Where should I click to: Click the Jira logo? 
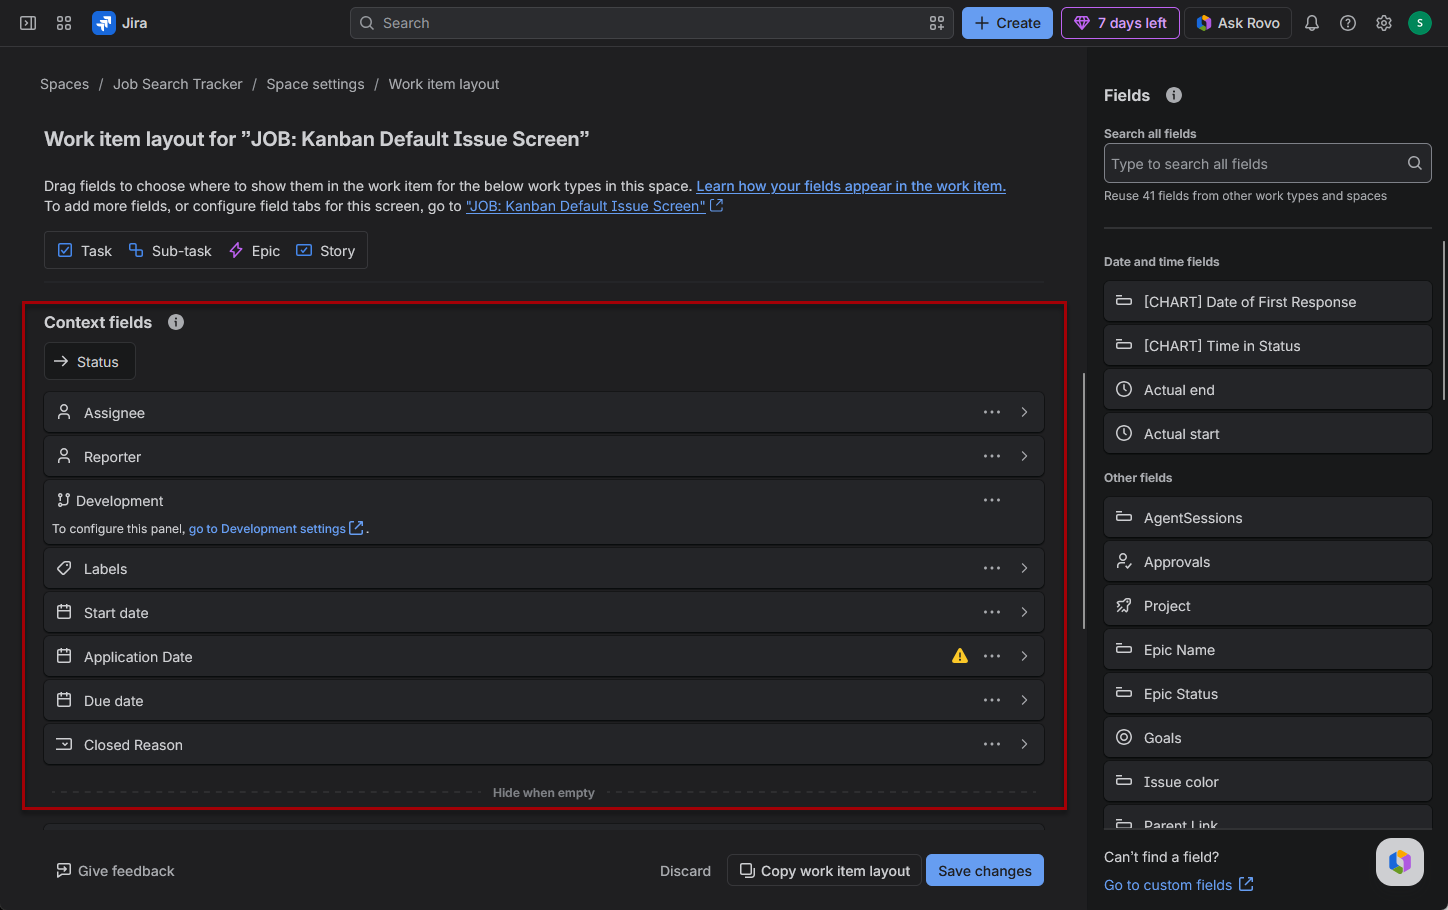coord(120,23)
